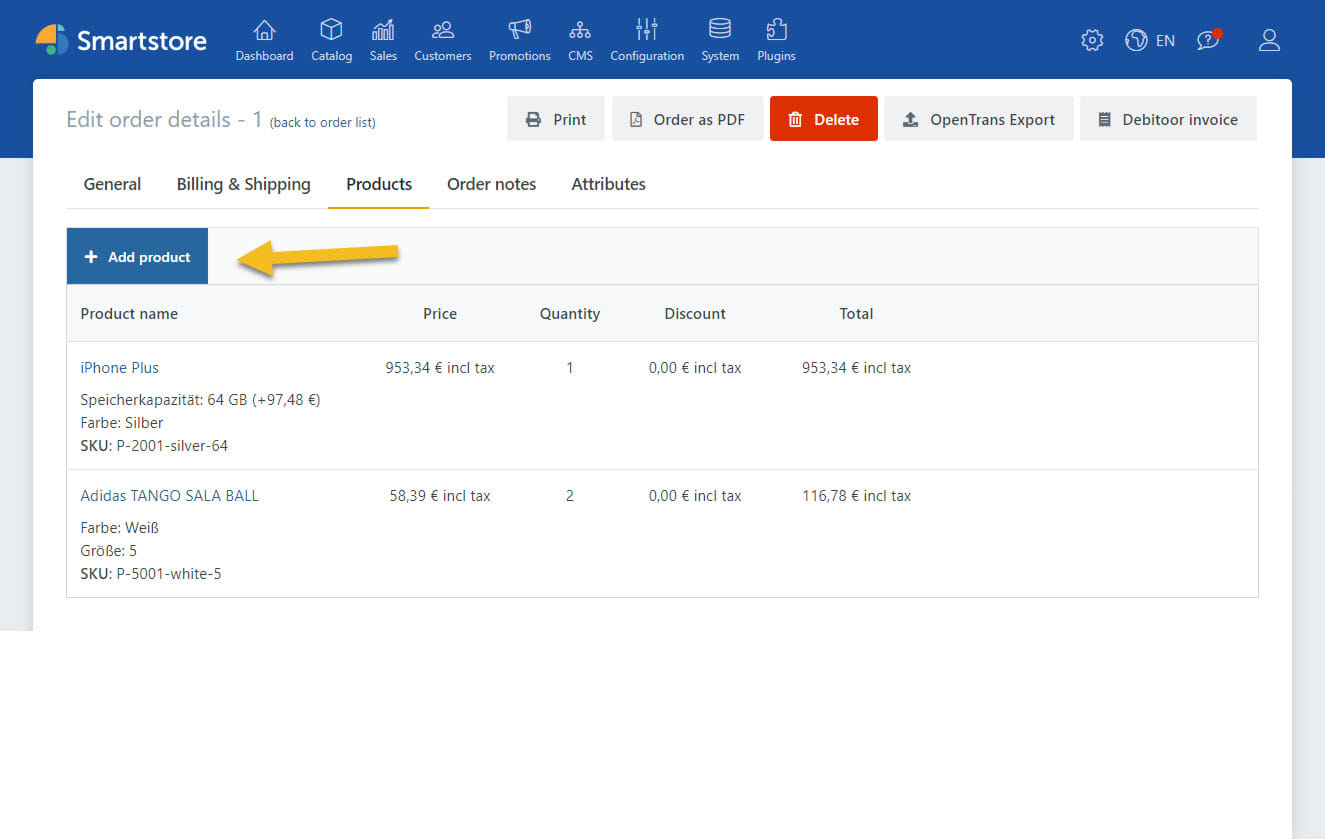Follow the back to order list link
1325x840 pixels.
322,123
